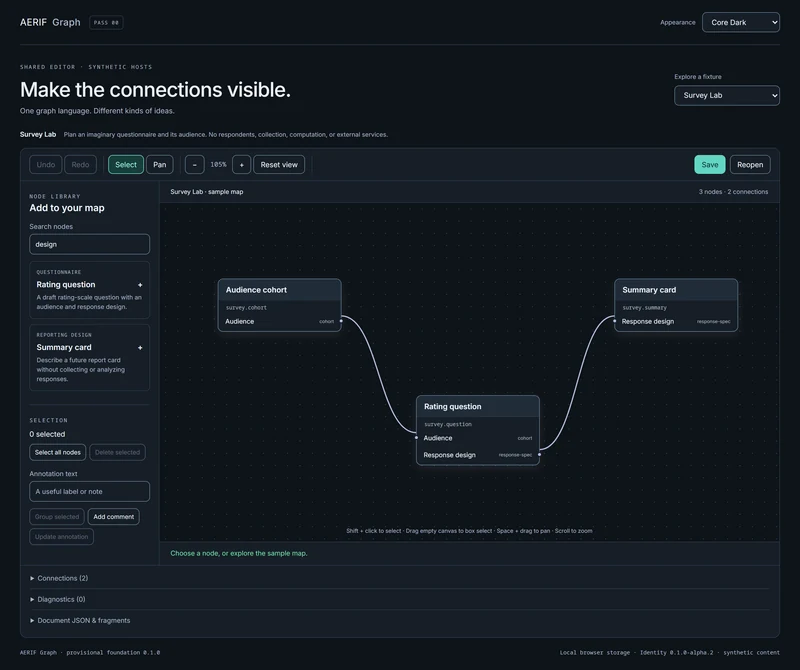Focus the Annotation text field
This screenshot has height=670, width=800.
[x=89, y=491]
